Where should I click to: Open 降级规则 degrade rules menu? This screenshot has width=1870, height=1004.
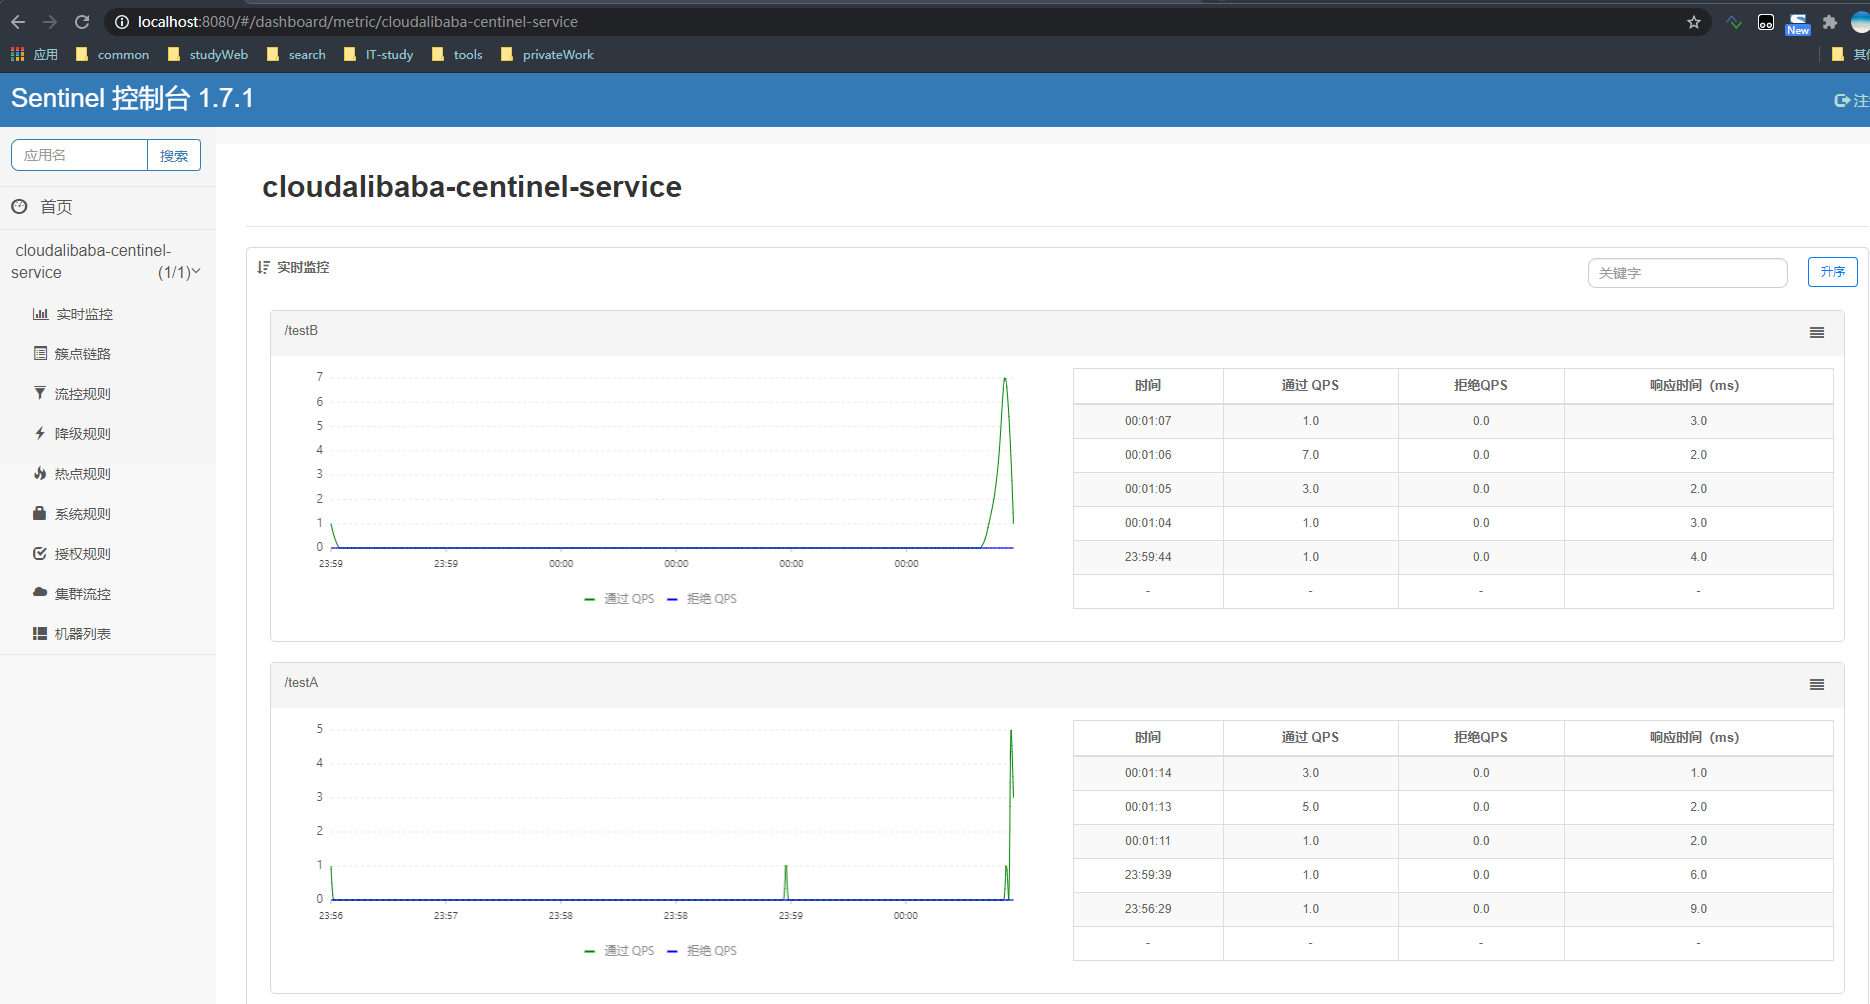pyautogui.click(x=72, y=434)
